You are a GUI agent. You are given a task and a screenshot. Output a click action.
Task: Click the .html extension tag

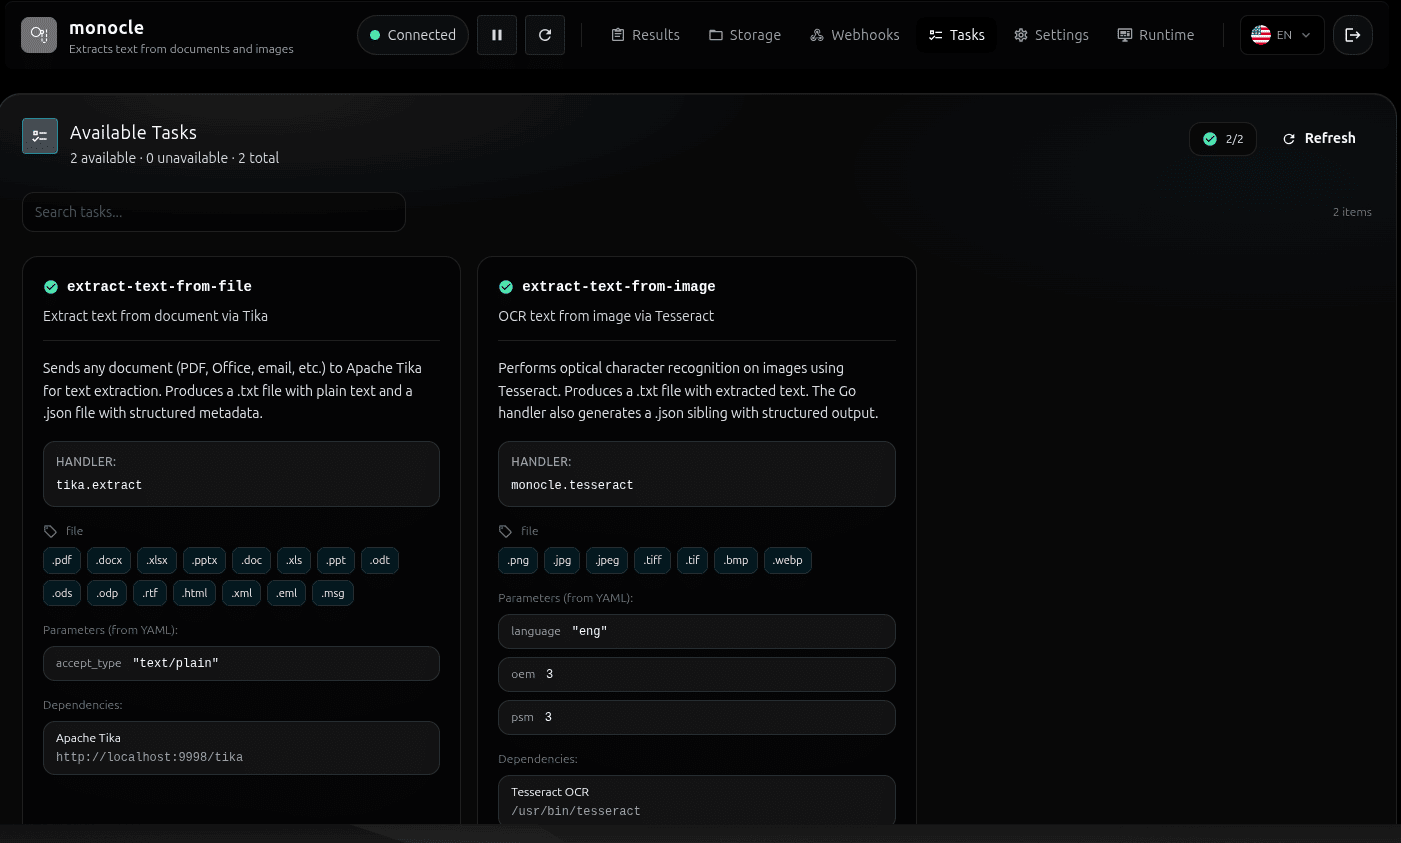(x=195, y=594)
